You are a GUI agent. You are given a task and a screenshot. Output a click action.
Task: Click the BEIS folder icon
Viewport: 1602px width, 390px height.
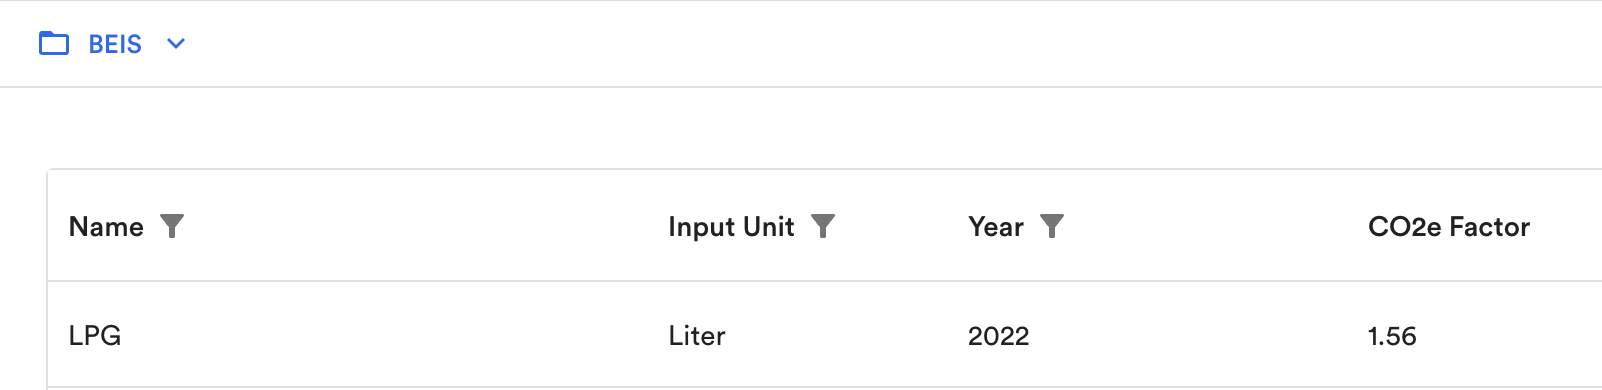(x=54, y=43)
